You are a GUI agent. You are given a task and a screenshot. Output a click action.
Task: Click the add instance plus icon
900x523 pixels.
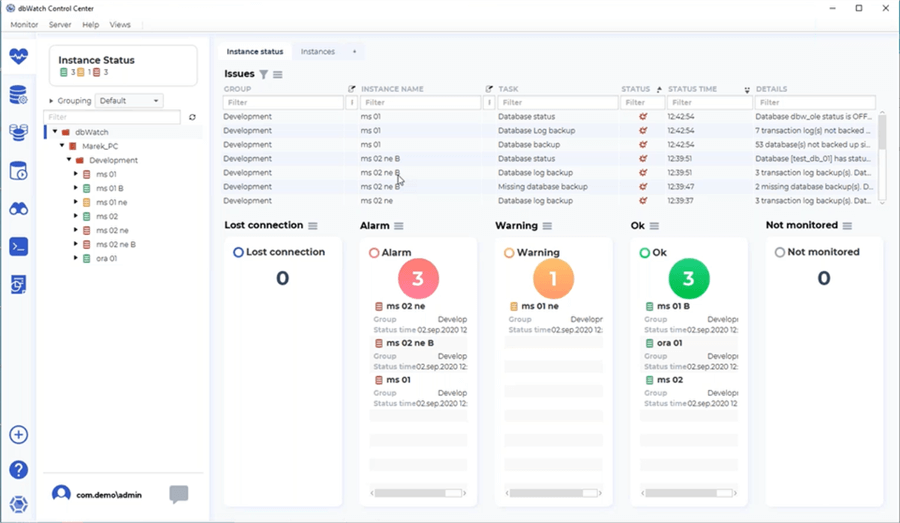point(18,435)
